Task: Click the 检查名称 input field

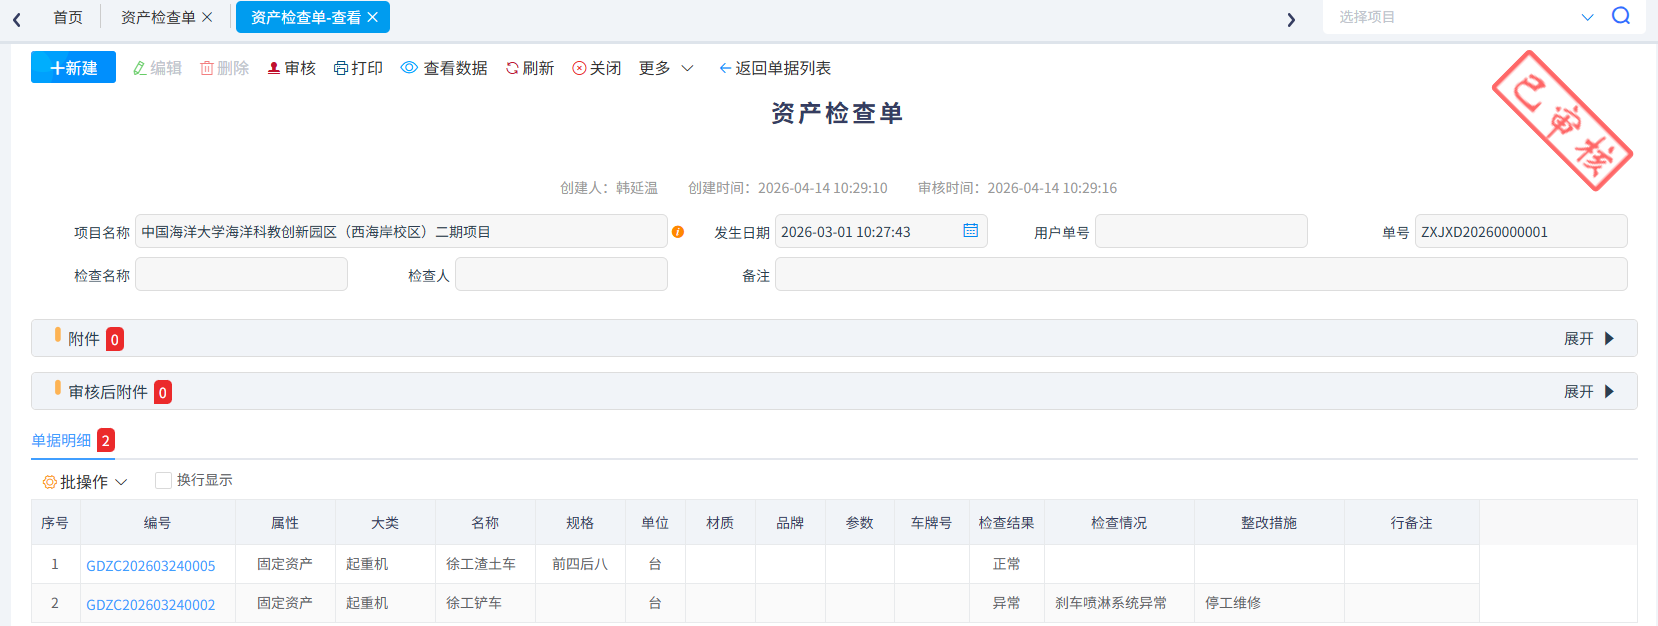Action: pos(241,274)
